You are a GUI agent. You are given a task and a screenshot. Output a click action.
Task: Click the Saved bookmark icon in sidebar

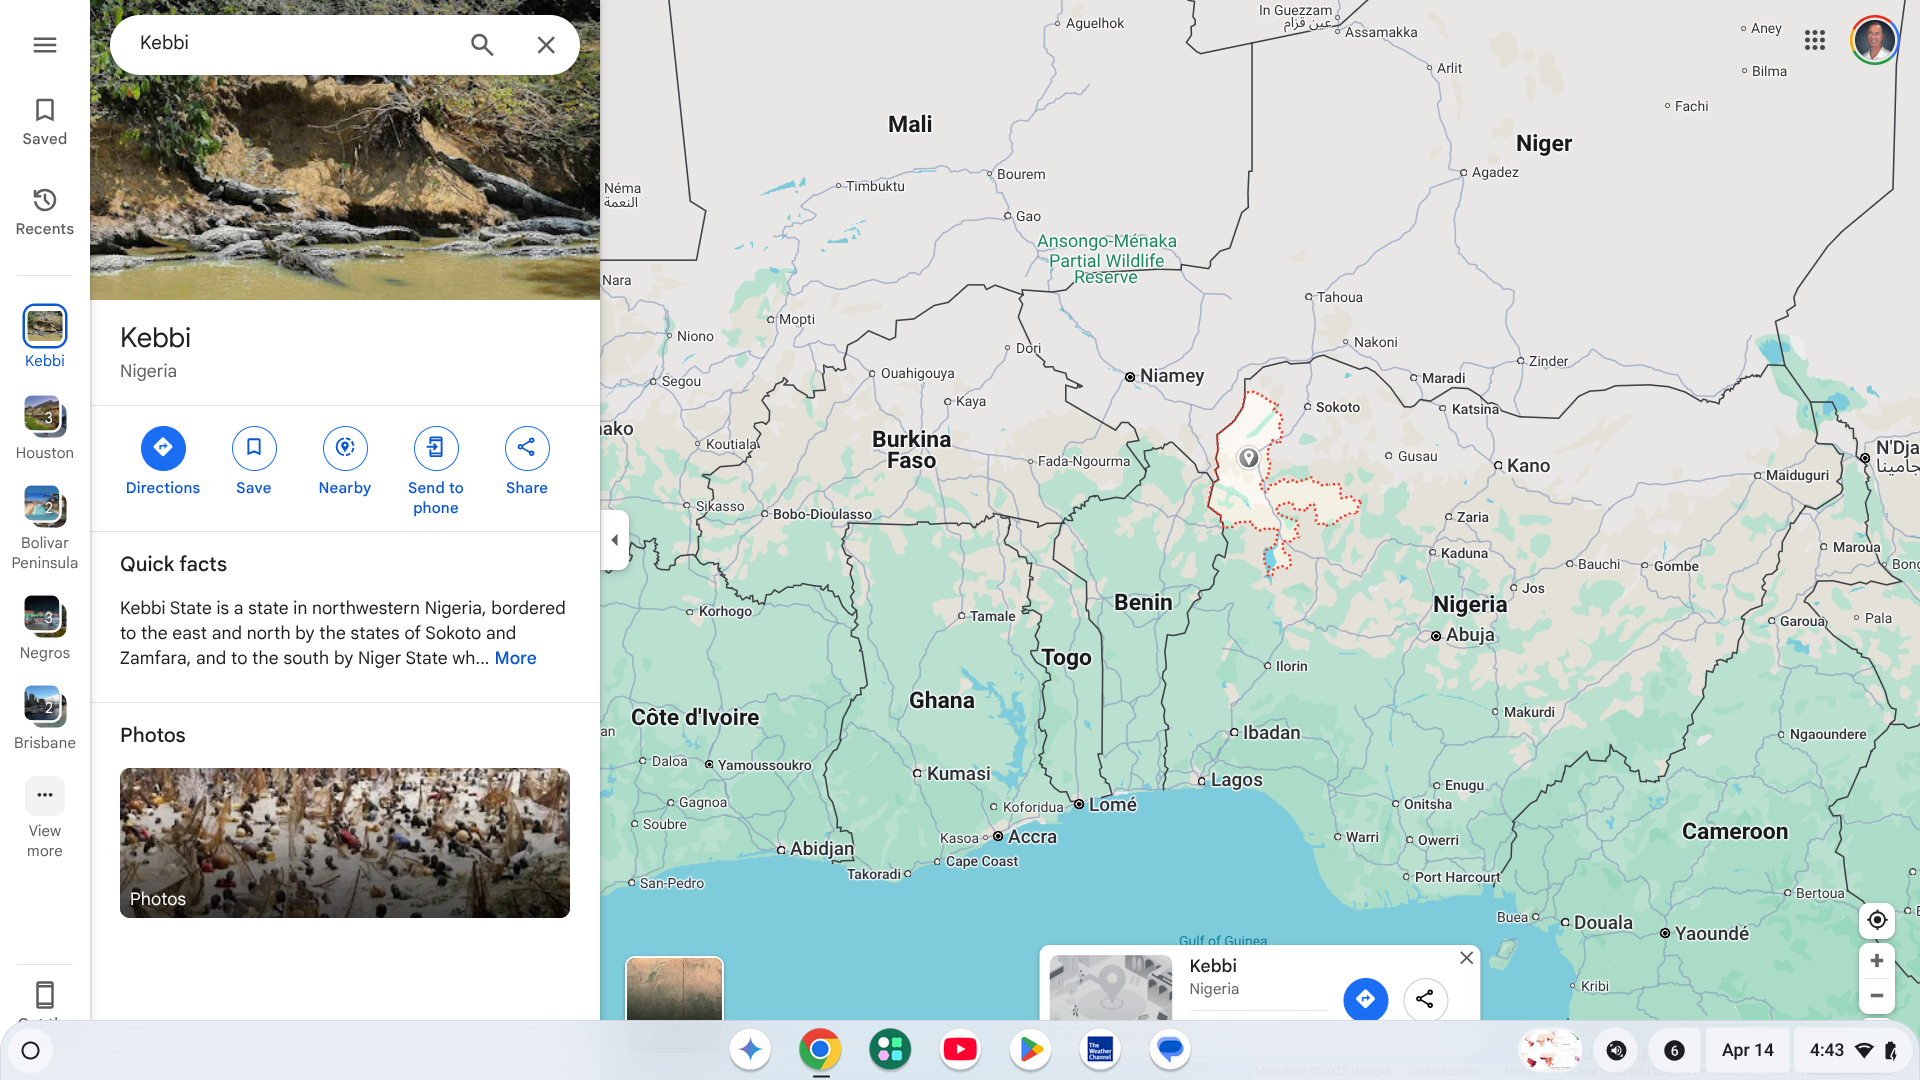click(x=44, y=122)
